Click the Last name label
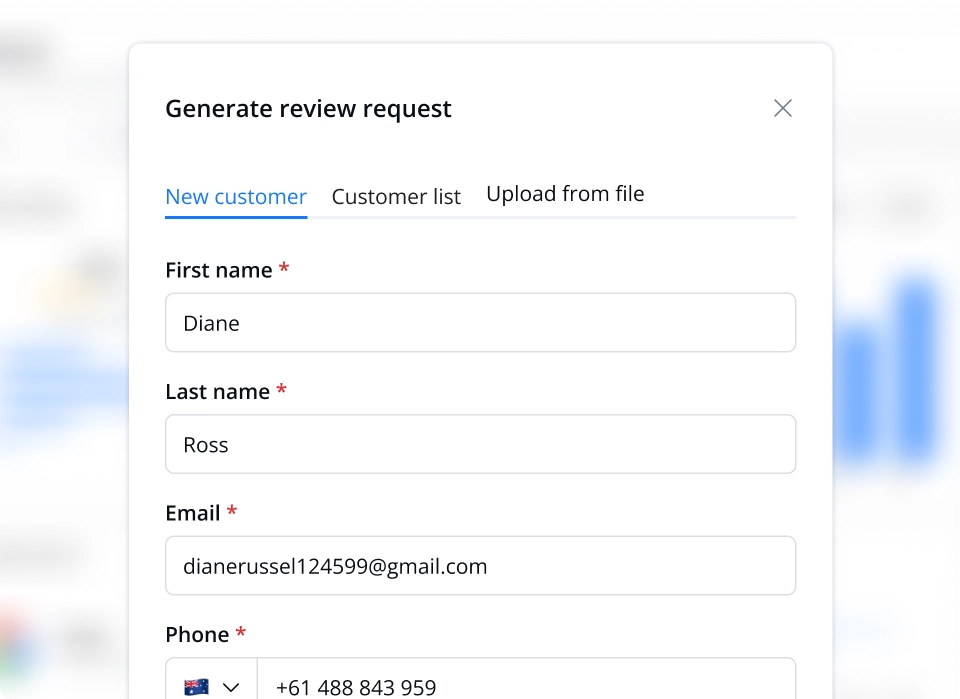This screenshot has width=960, height=699. 217,391
